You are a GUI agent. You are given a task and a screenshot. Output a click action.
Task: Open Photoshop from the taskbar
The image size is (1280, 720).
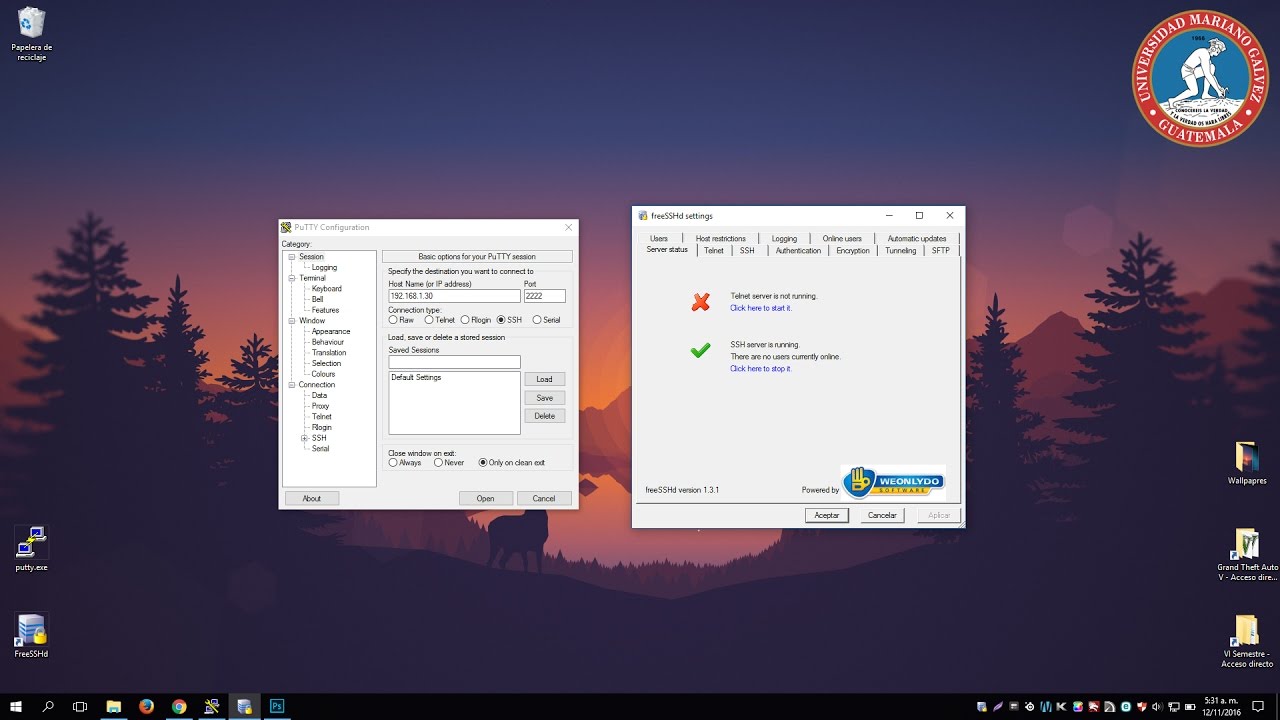pos(277,706)
